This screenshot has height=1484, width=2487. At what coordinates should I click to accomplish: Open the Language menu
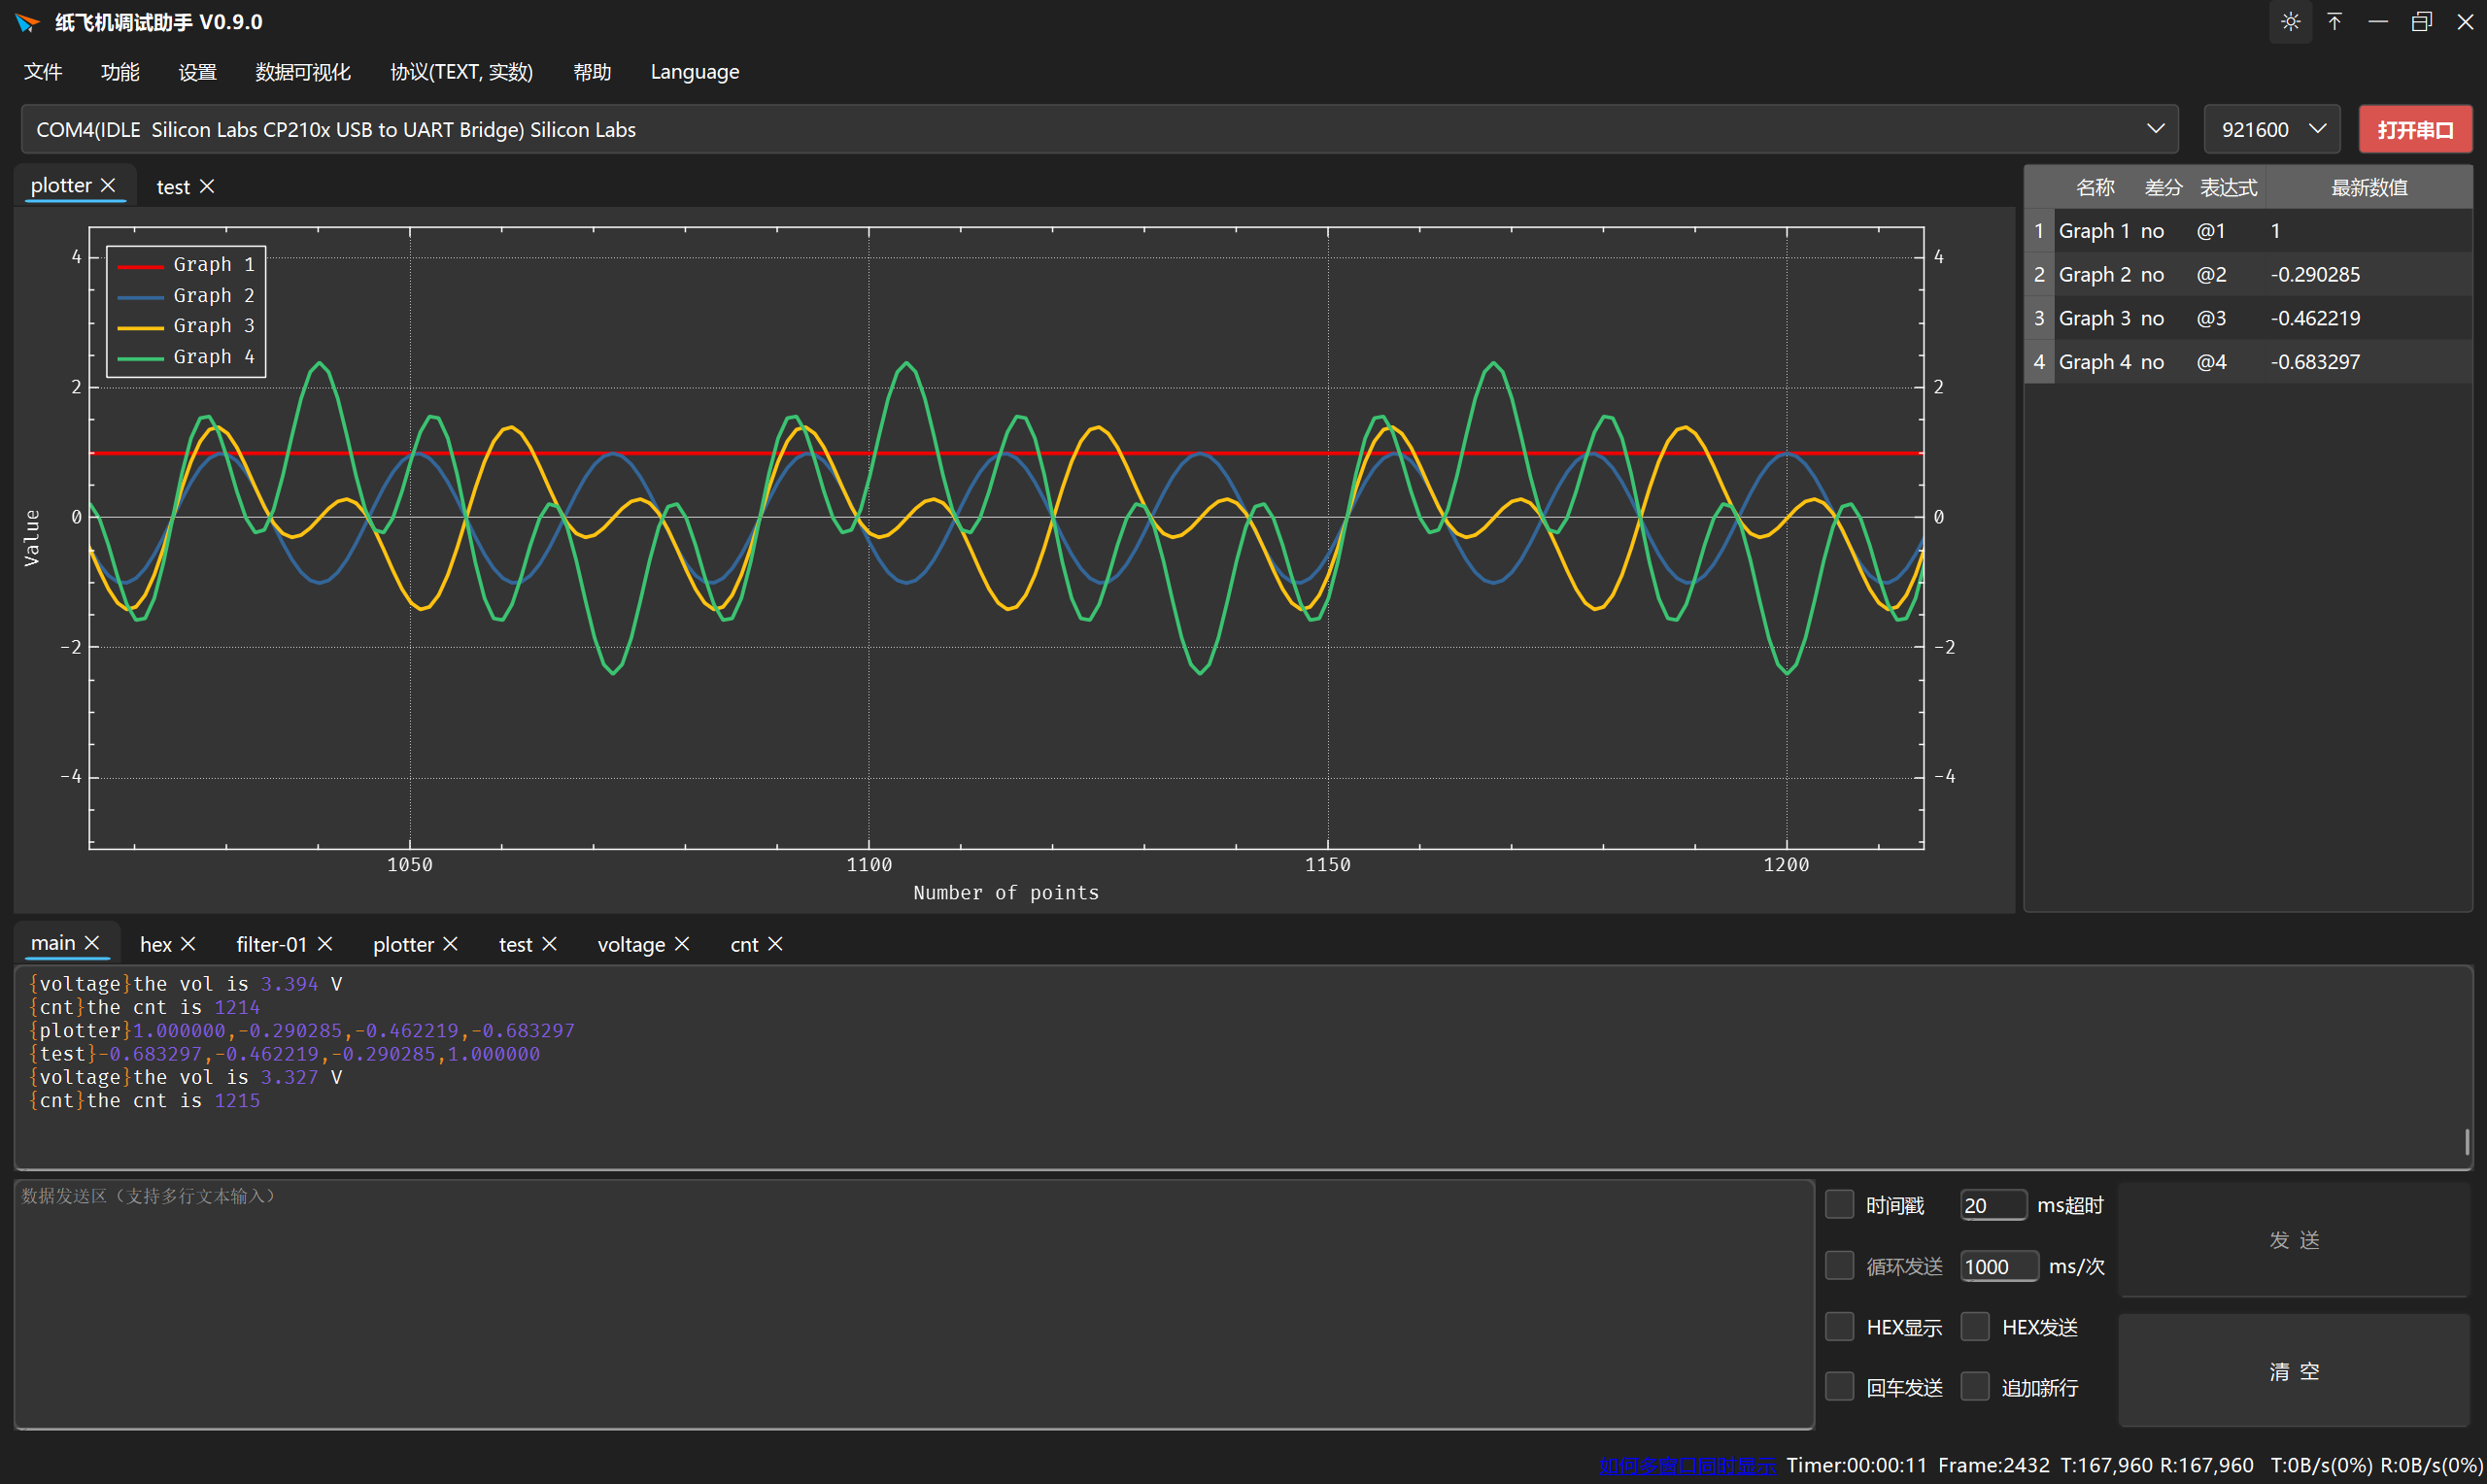pos(694,72)
